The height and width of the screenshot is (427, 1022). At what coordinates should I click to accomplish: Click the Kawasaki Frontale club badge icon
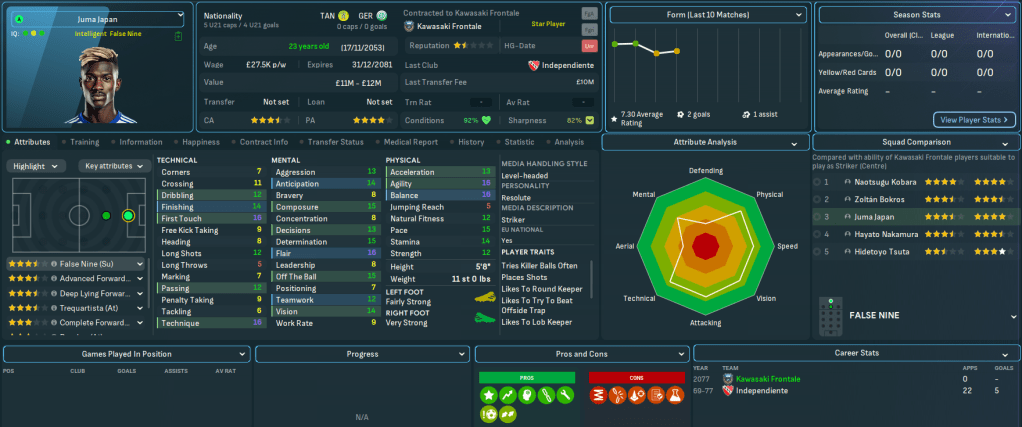point(411,27)
